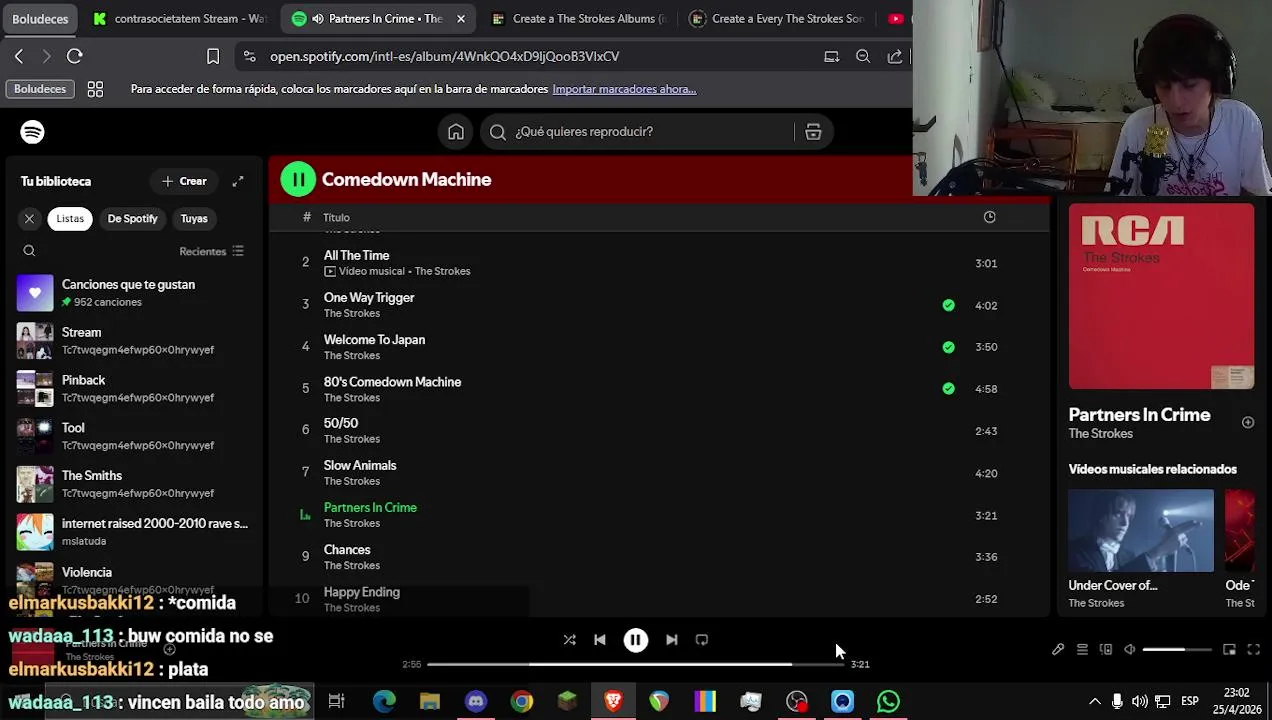Adjust the volume slider
Screen dimensions: 1272x720
pyautogui.click(x=1177, y=650)
